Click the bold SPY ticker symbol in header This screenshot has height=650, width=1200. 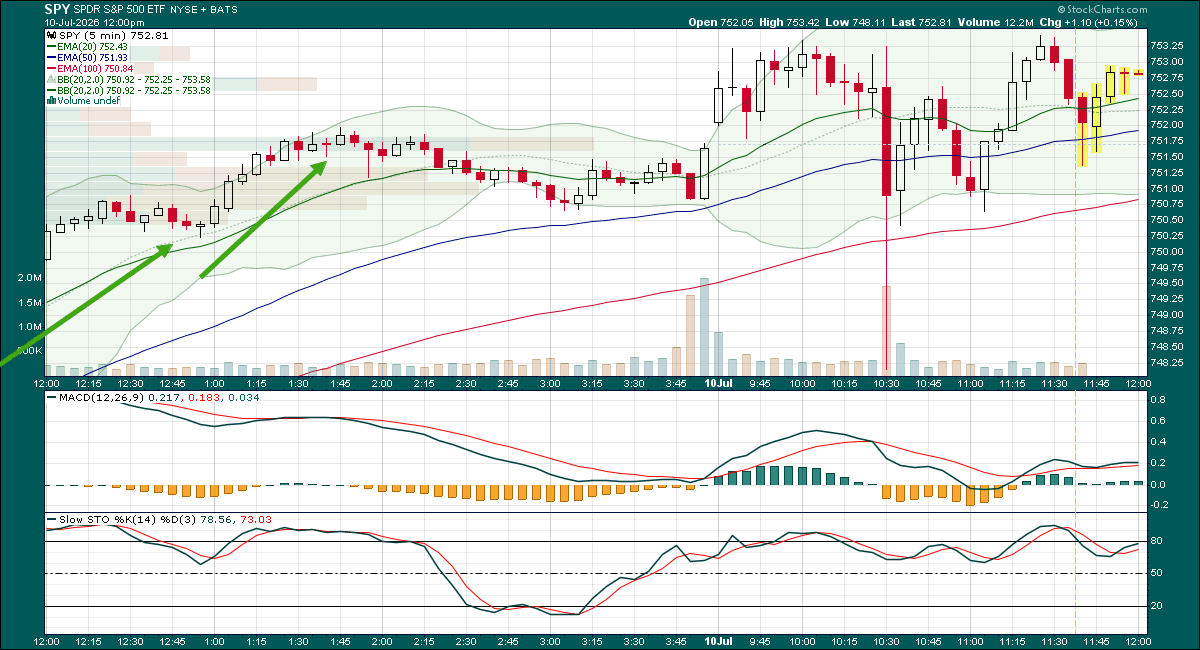[x=58, y=9]
